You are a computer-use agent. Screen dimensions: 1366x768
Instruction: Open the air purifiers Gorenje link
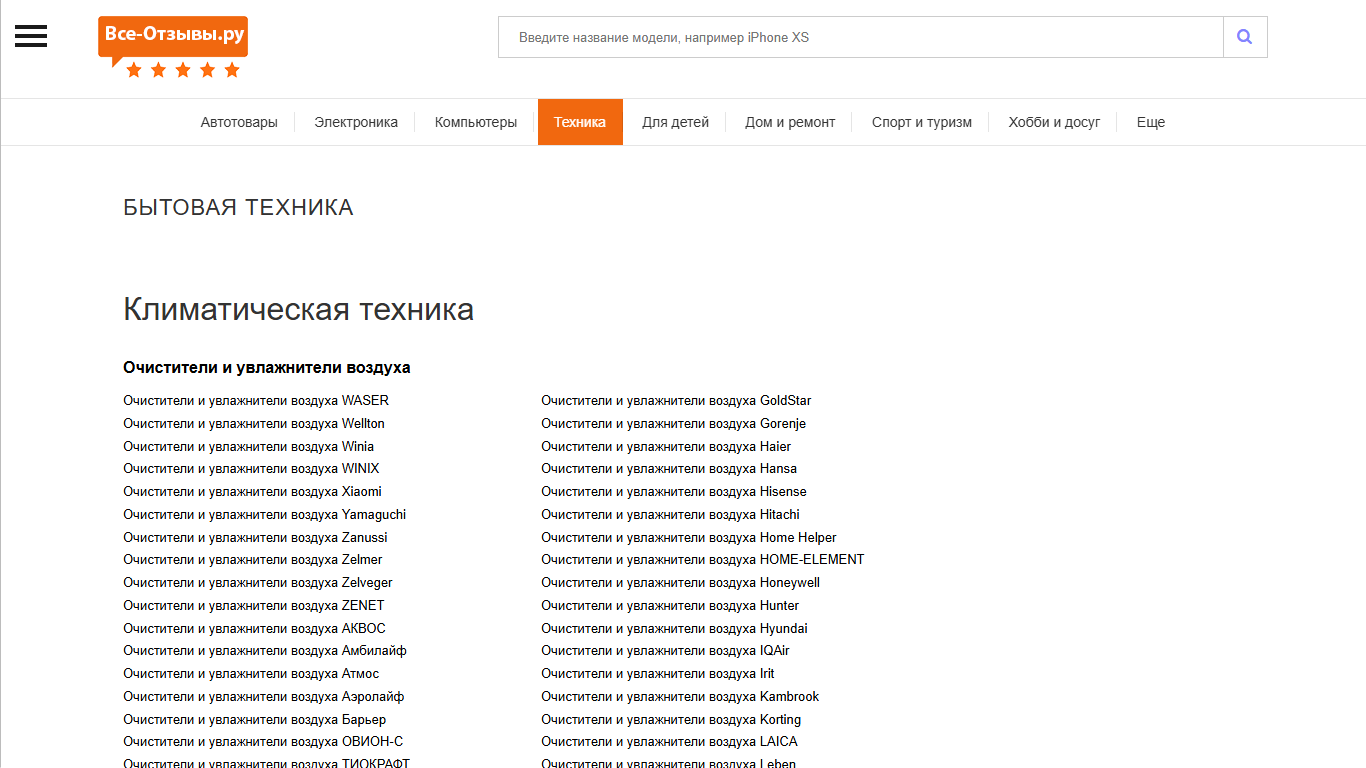pos(674,423)
